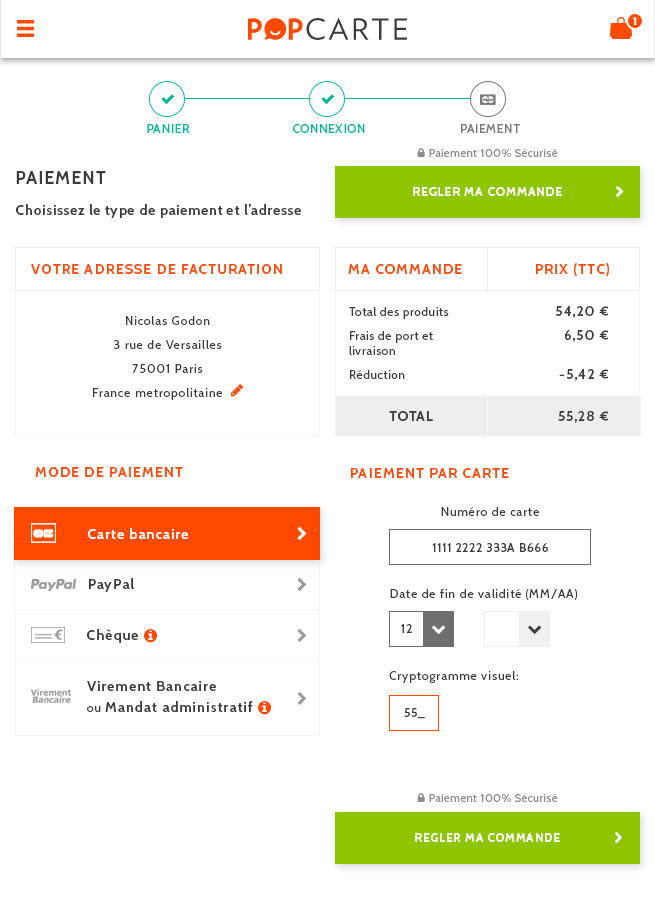Edit billing address with pencil icon
This screenshot has width=655, height=900.
(x=237, y=391)
